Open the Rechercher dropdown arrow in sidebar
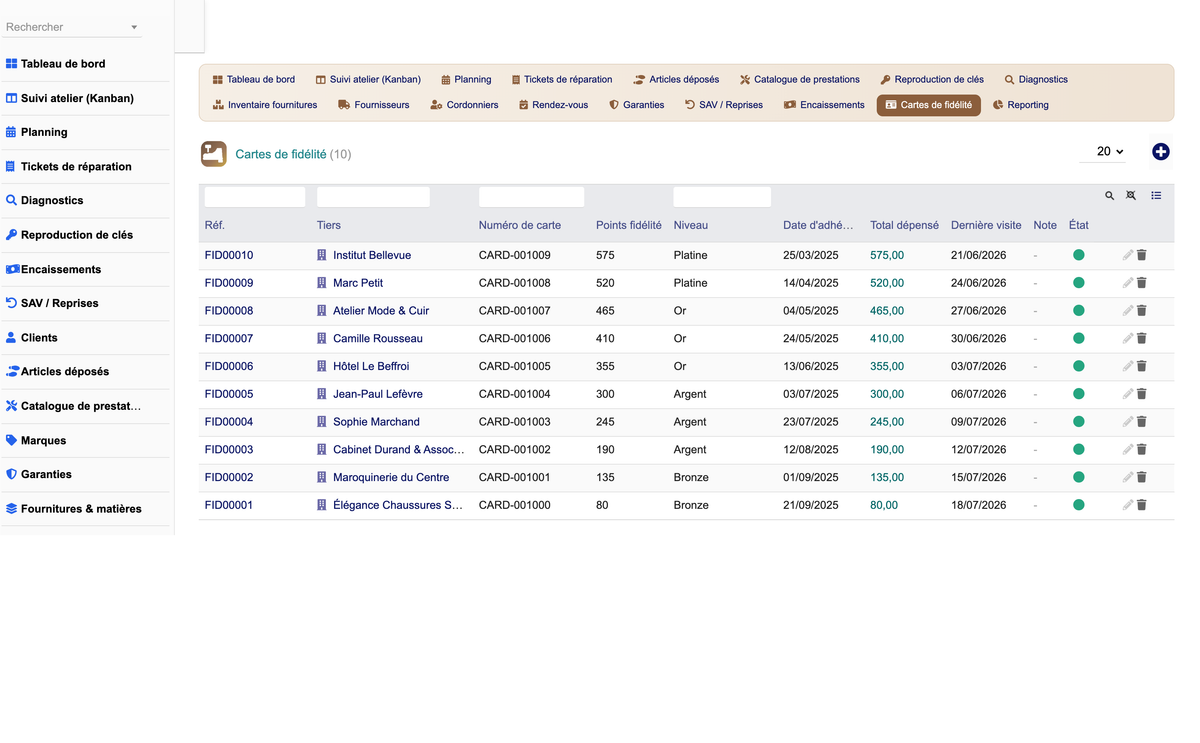 (x=134, y=28)
